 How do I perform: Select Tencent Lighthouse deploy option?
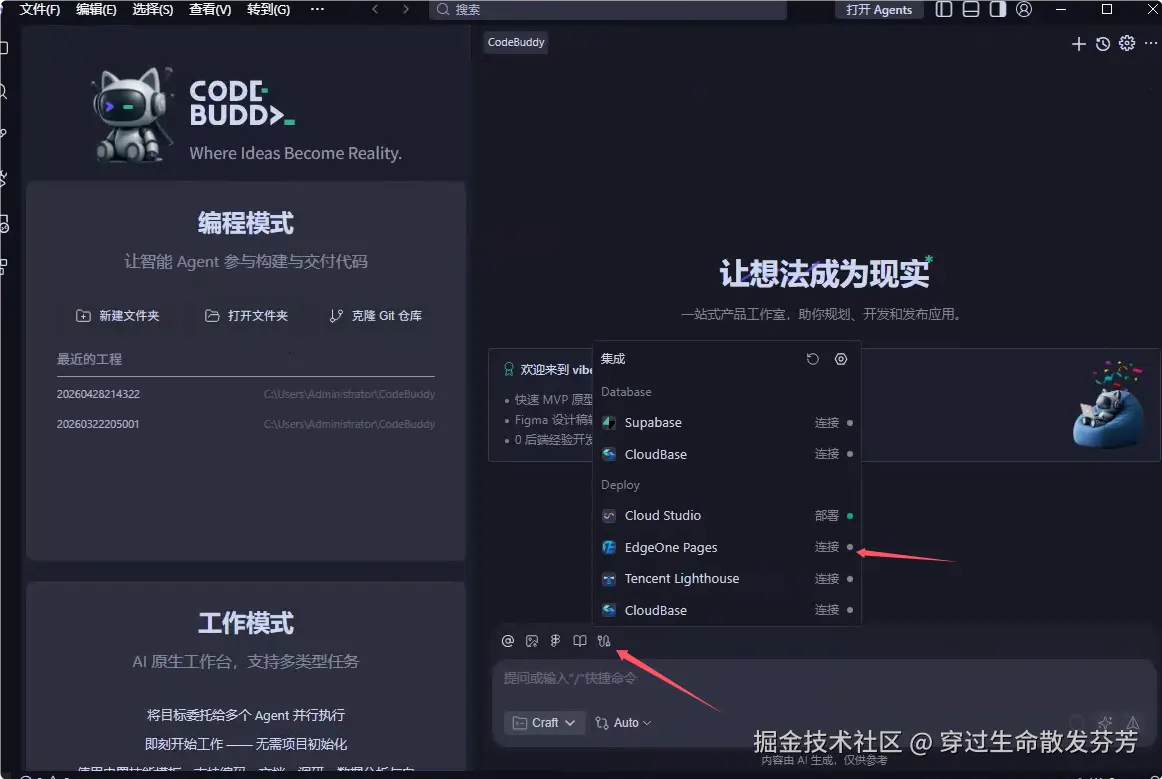682,579
